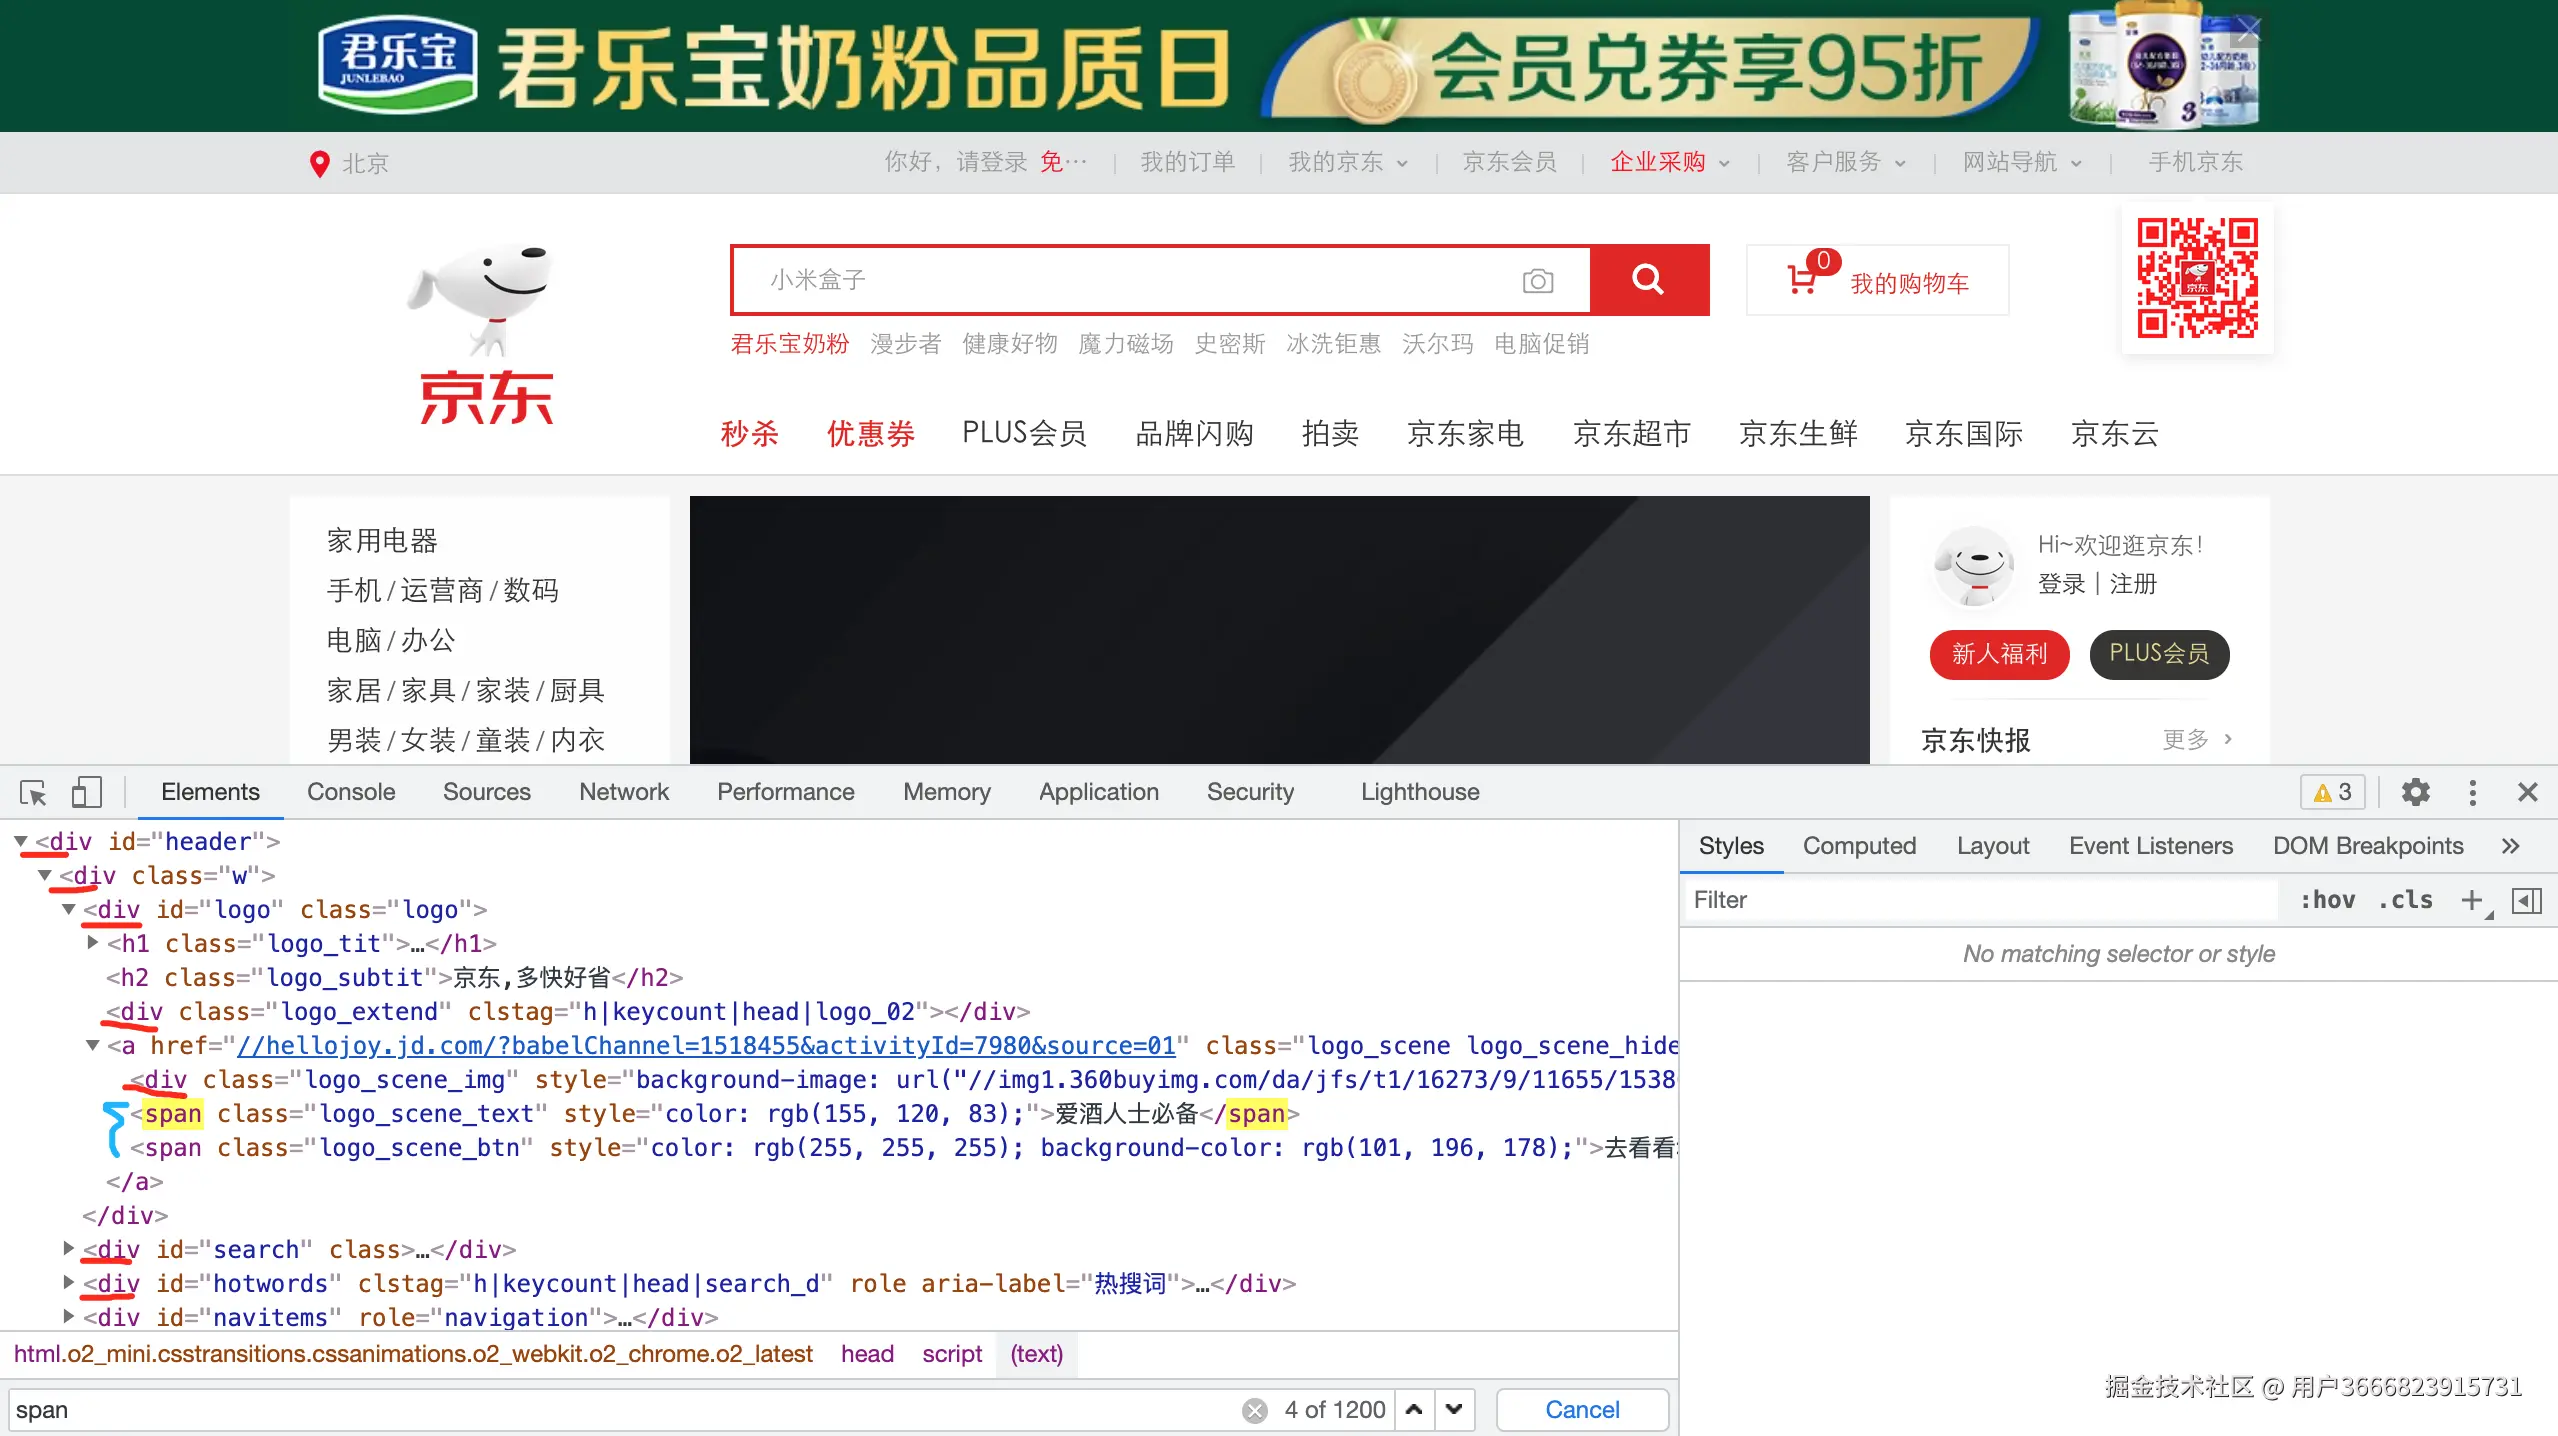This screenshot has width=2558, height=1436.
Task: Click the shopping cart icon
Action: pos(1802,280)
